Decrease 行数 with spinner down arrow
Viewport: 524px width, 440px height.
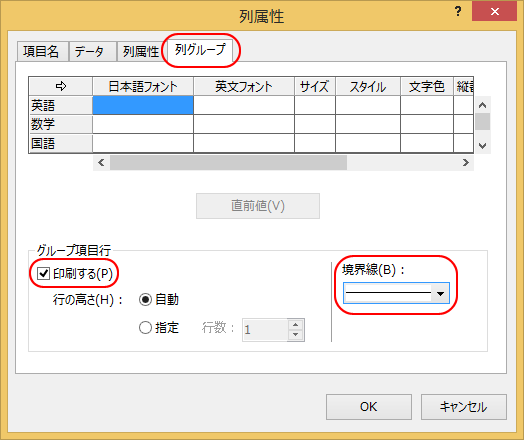(295, 335)
